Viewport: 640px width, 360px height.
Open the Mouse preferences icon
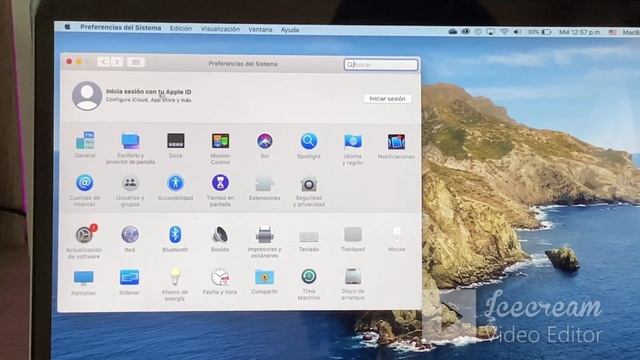[397, 235]
